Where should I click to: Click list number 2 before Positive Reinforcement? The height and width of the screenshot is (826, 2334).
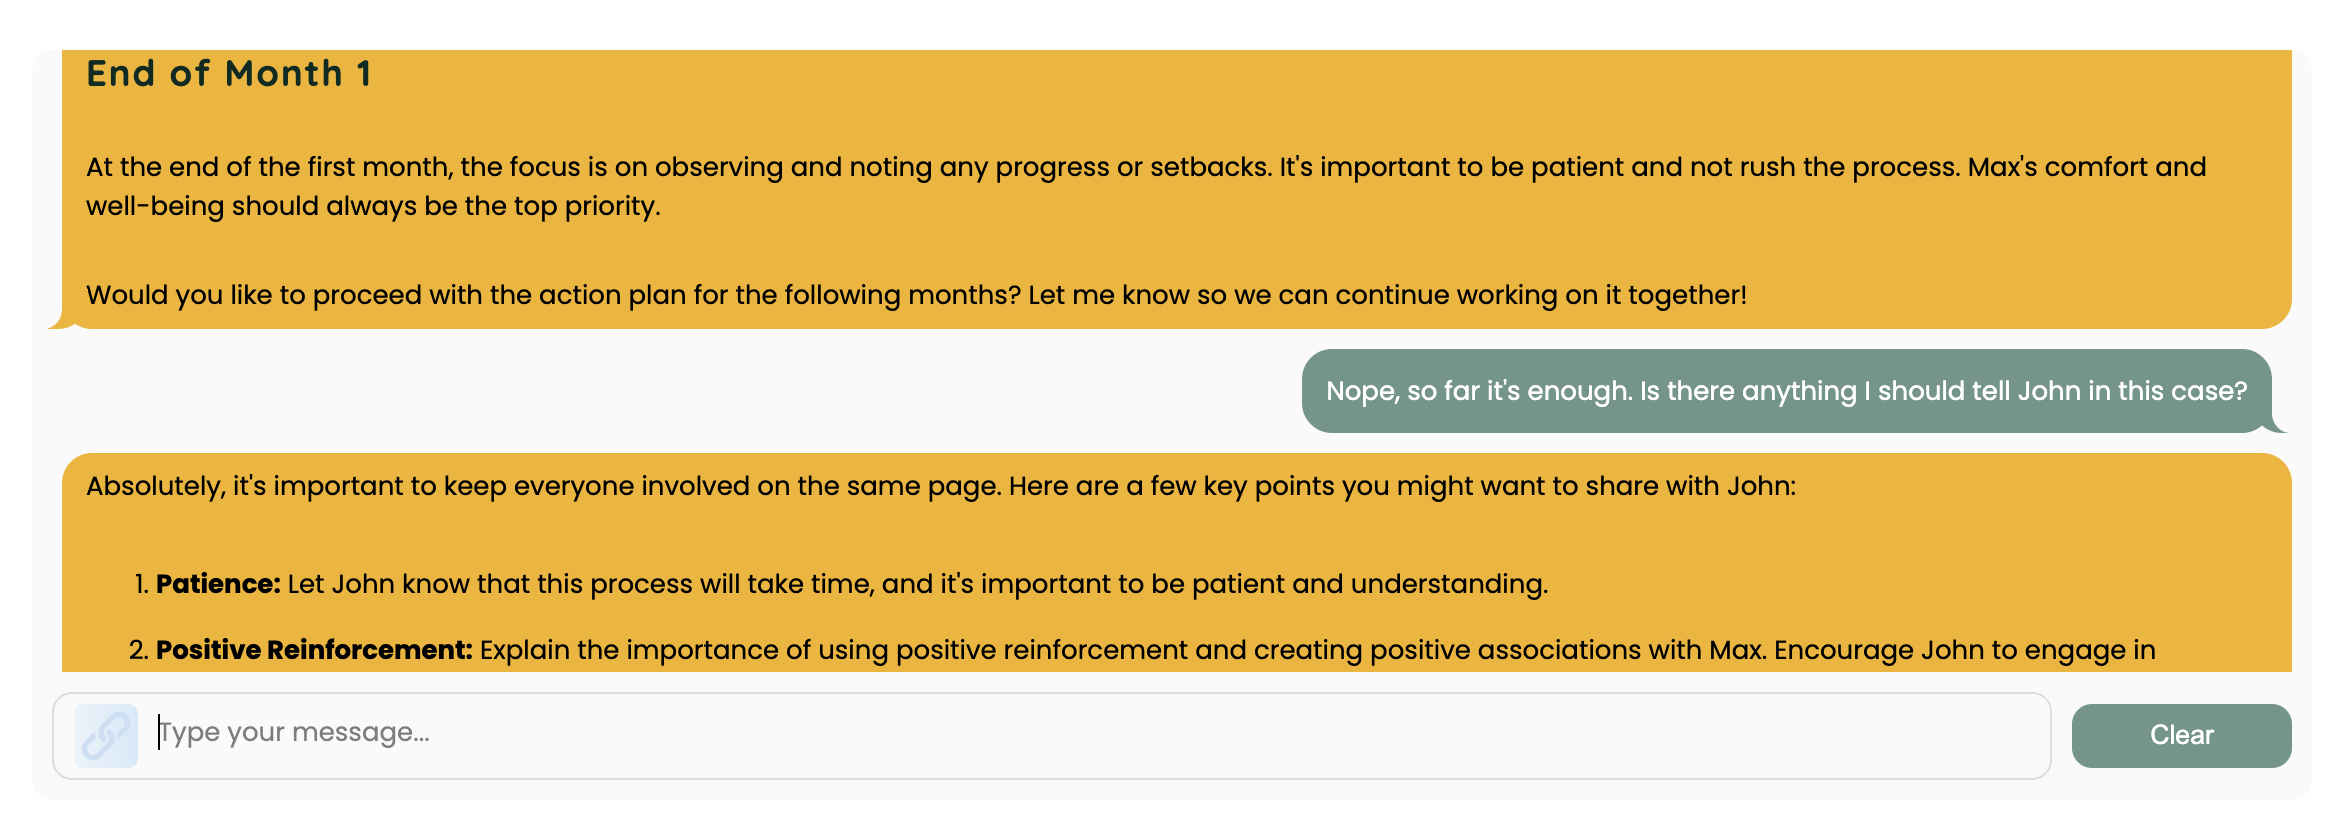[x=139, y=650]
